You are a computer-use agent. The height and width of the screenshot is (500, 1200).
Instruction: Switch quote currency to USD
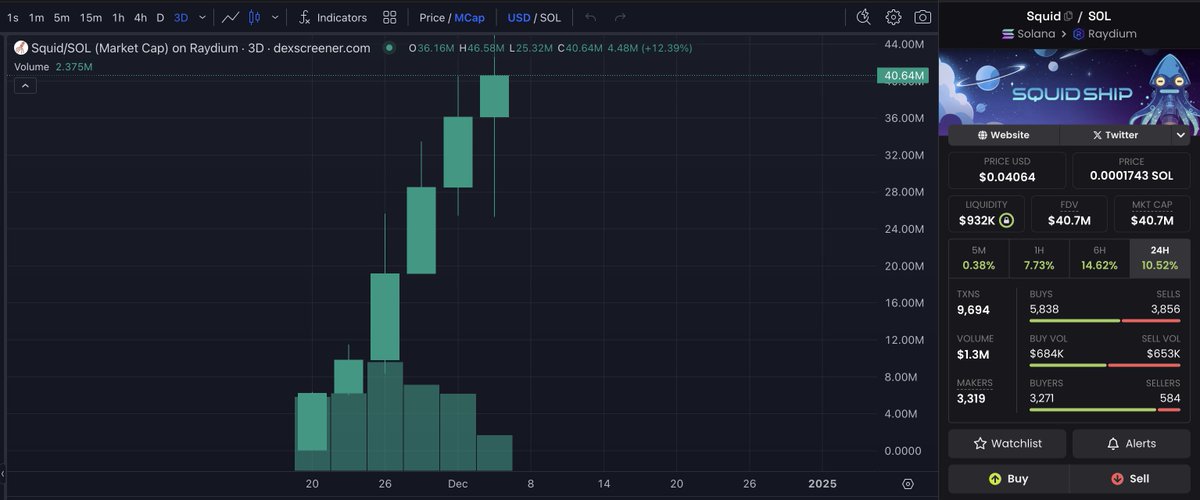(519, 18)
